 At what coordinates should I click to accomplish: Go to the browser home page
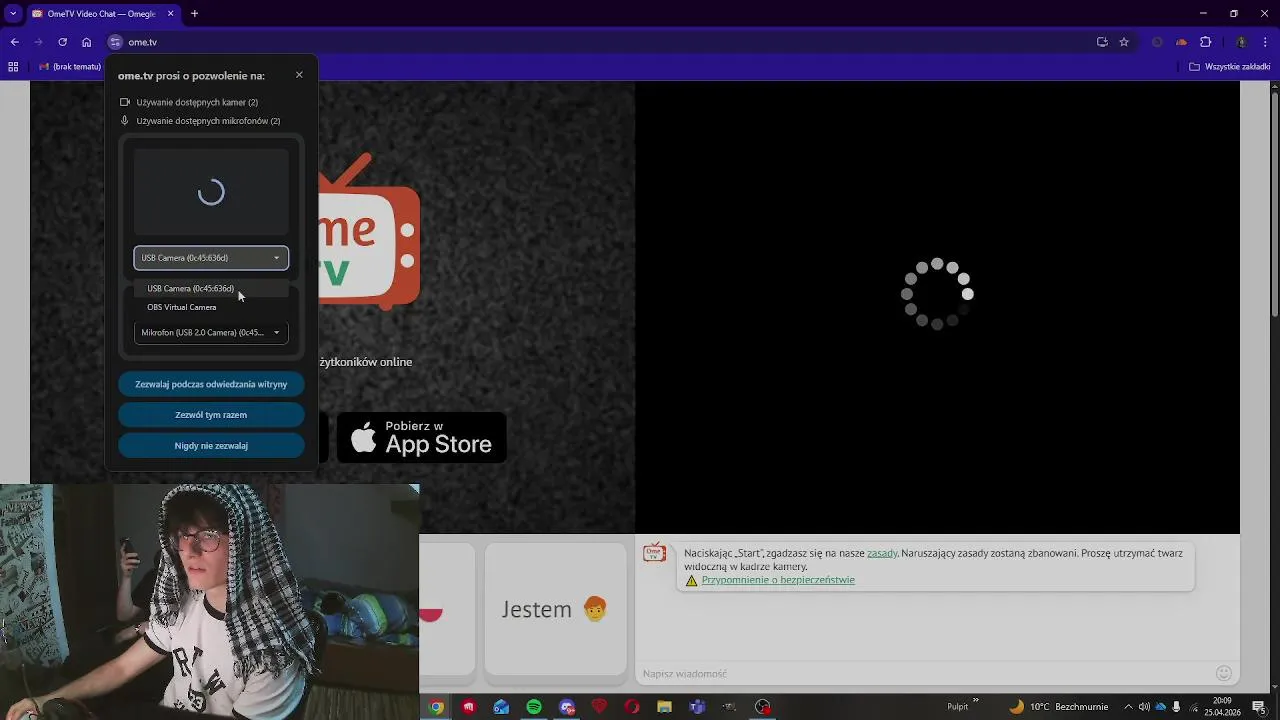click(x=86, y=42)
